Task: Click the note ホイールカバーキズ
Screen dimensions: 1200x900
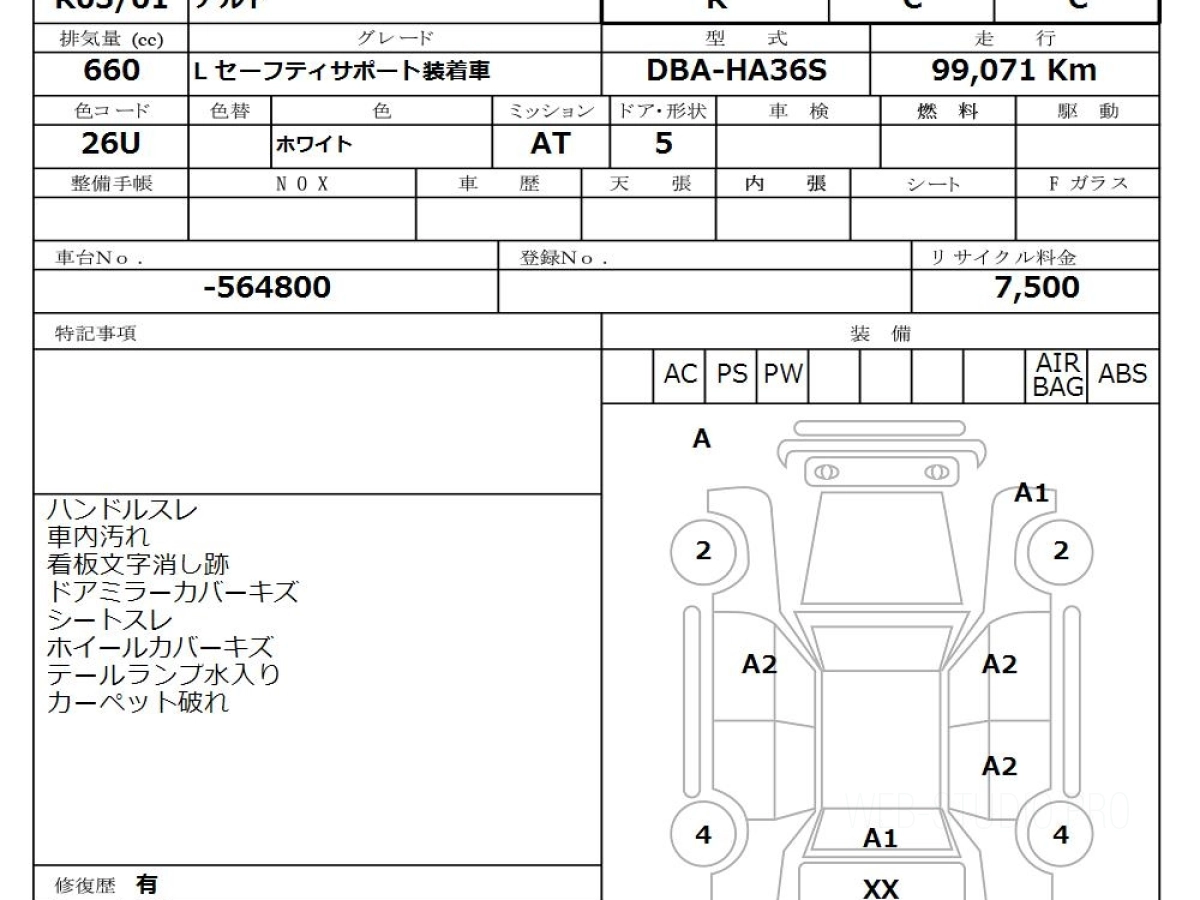Action: point(160,647)
